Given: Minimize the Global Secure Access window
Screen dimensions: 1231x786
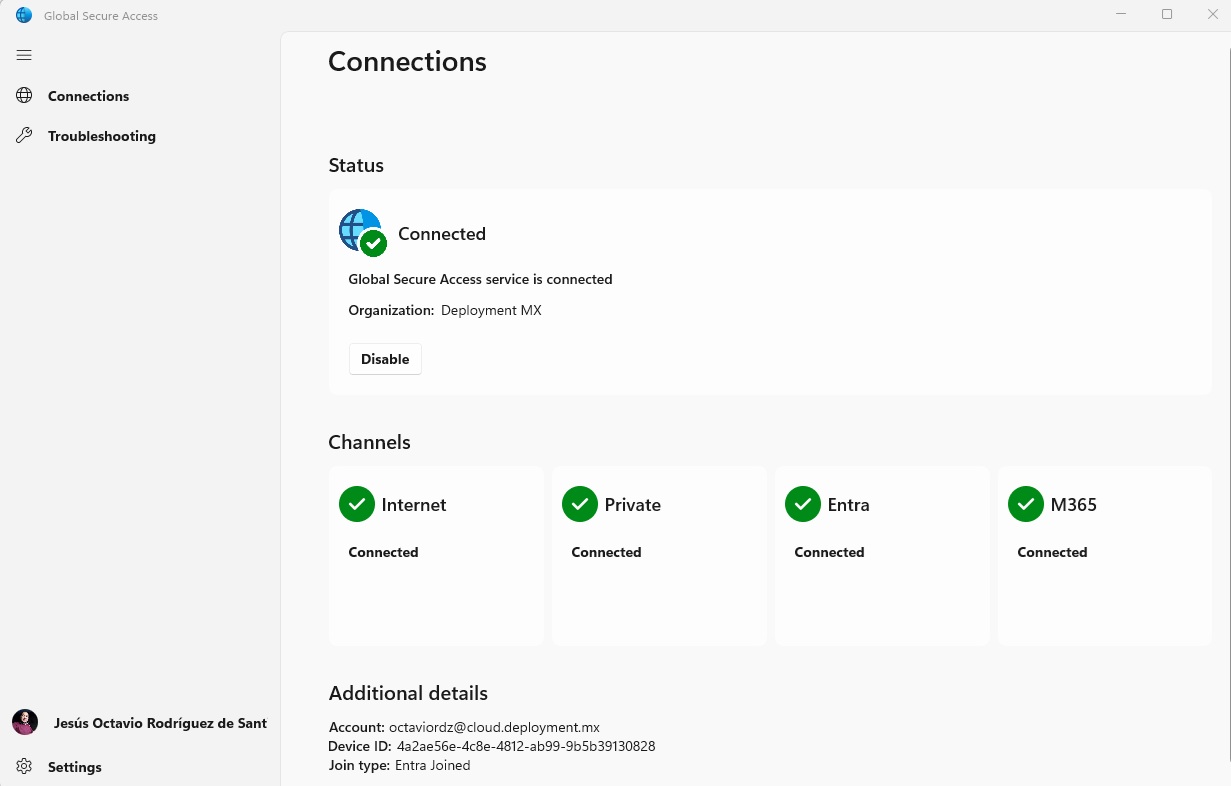Looking at the screenshot, I should click(x=1121, y=14).
